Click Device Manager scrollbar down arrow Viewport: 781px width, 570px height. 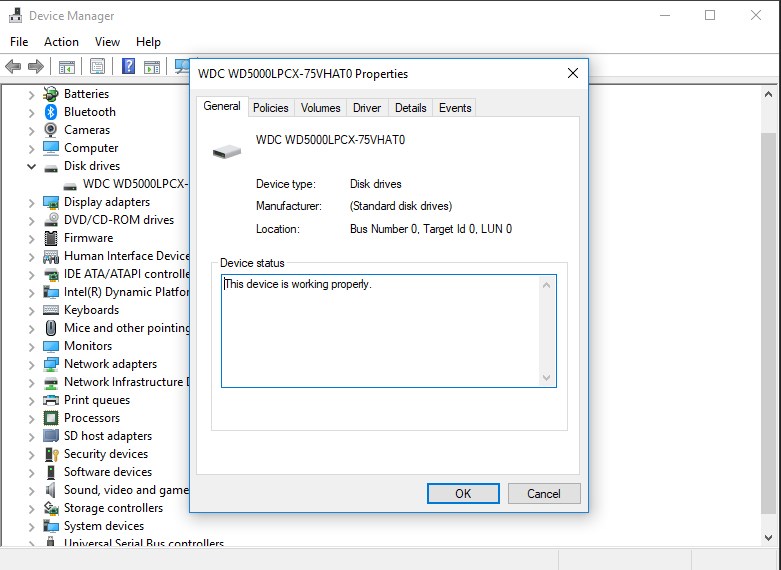(768, 538)
